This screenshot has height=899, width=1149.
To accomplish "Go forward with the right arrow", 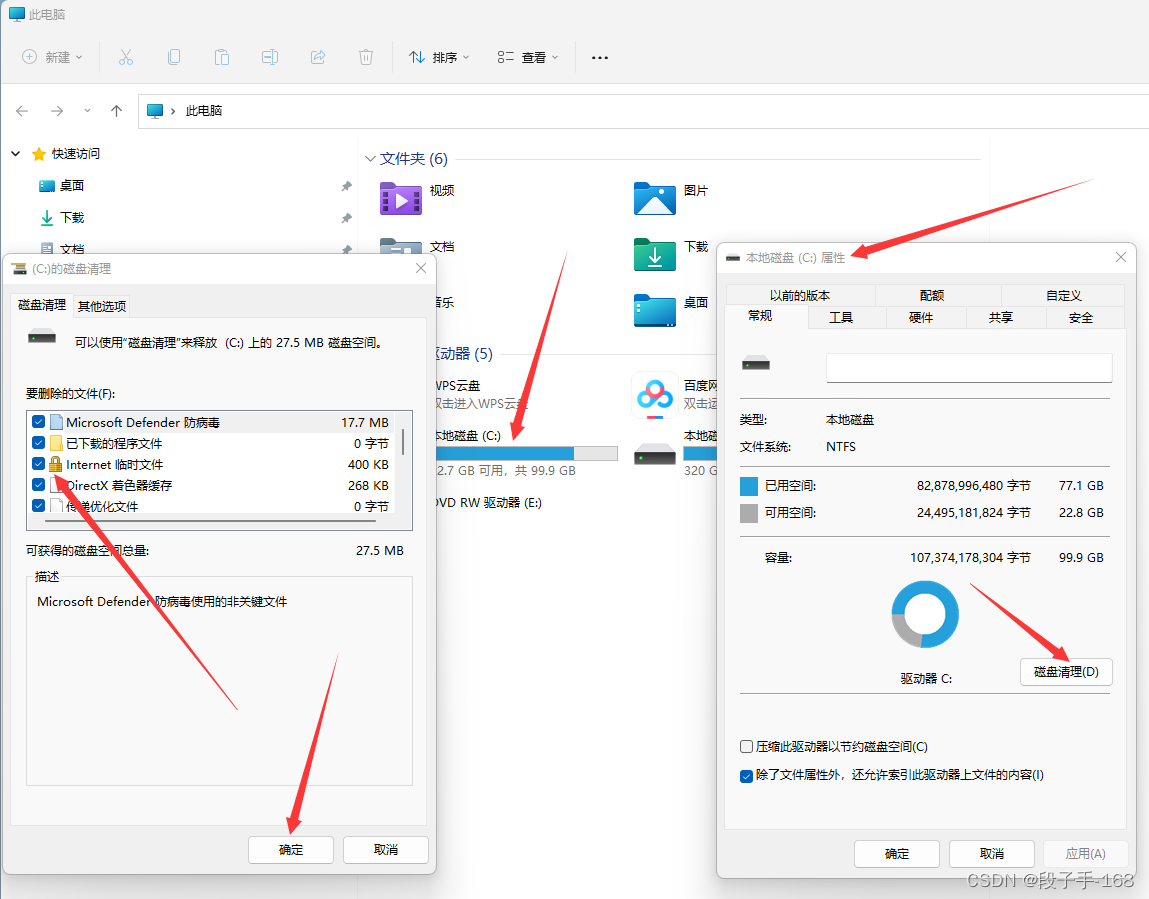I will 56,111.
